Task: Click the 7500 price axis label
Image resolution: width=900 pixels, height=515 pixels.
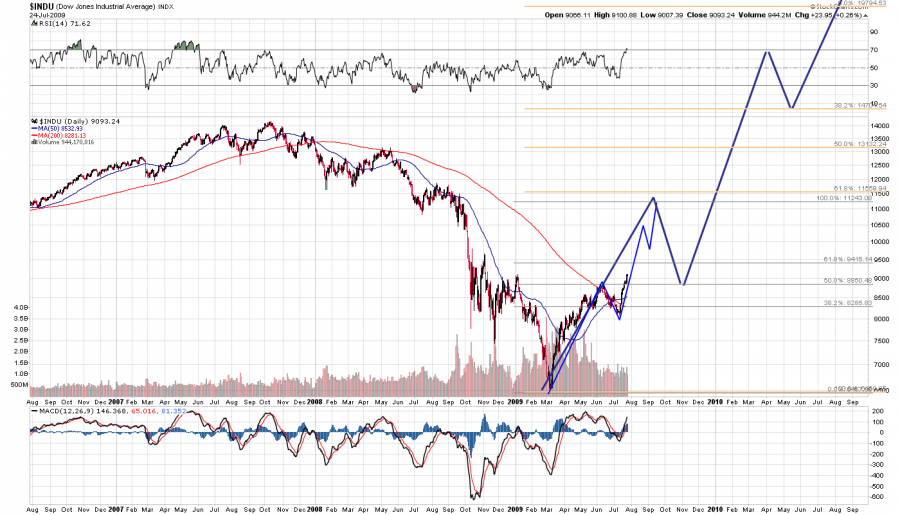Action: [881, 341]
